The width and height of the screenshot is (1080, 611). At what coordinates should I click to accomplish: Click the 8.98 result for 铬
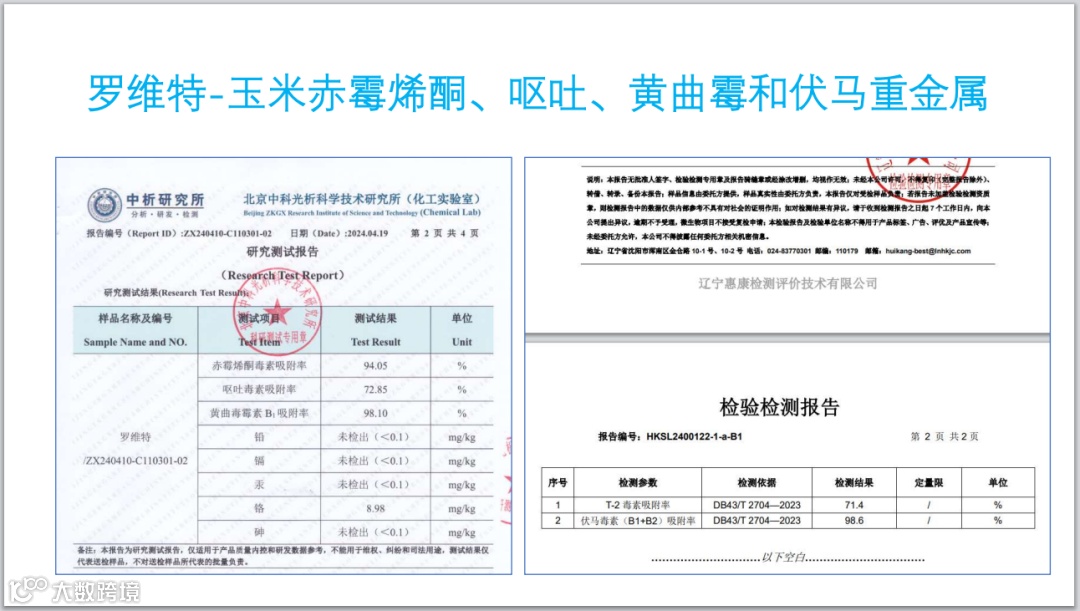pos(375,508)
